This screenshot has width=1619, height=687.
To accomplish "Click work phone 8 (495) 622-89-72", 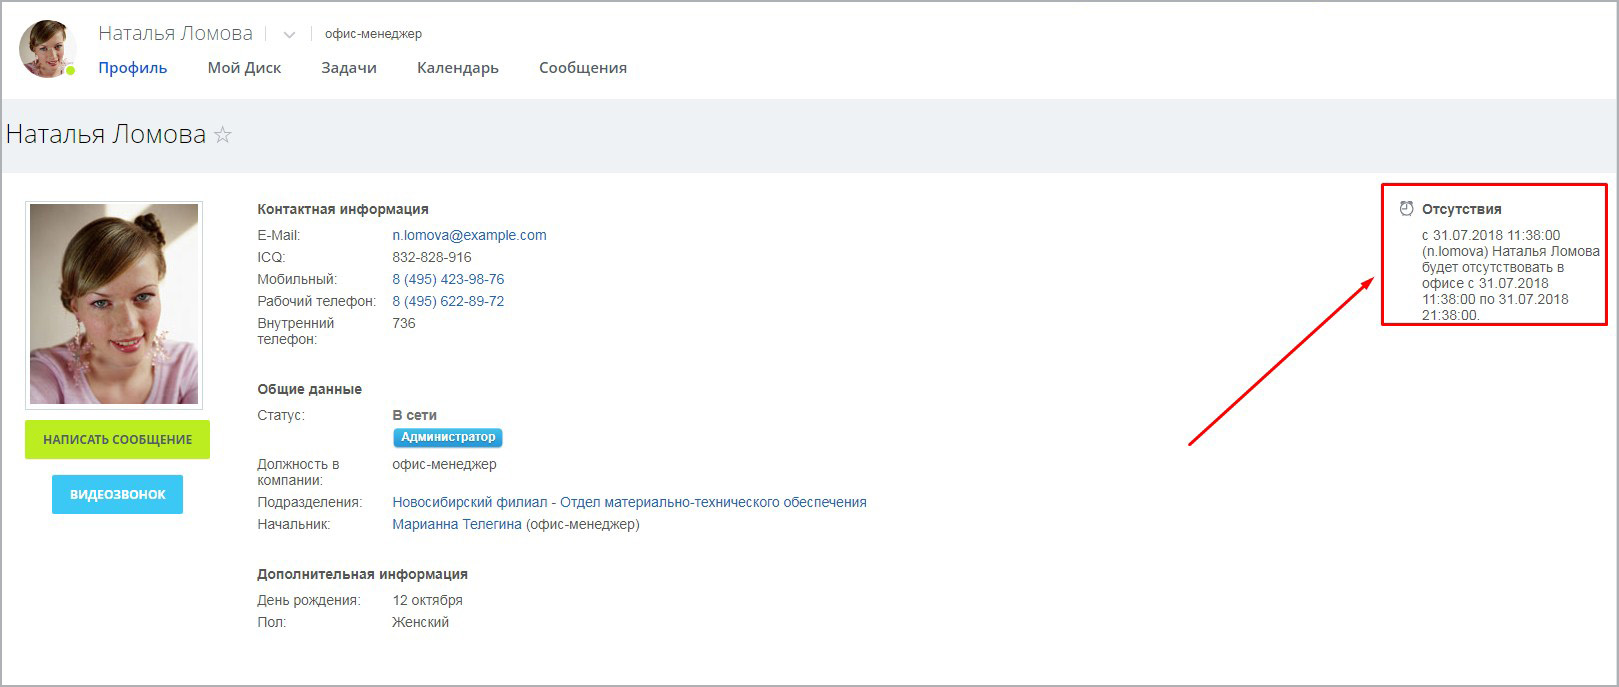I will click(x=448, y=301).
